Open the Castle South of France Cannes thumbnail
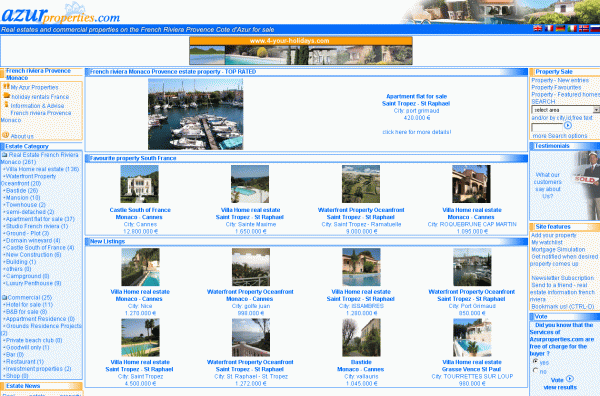 [140, 184]
